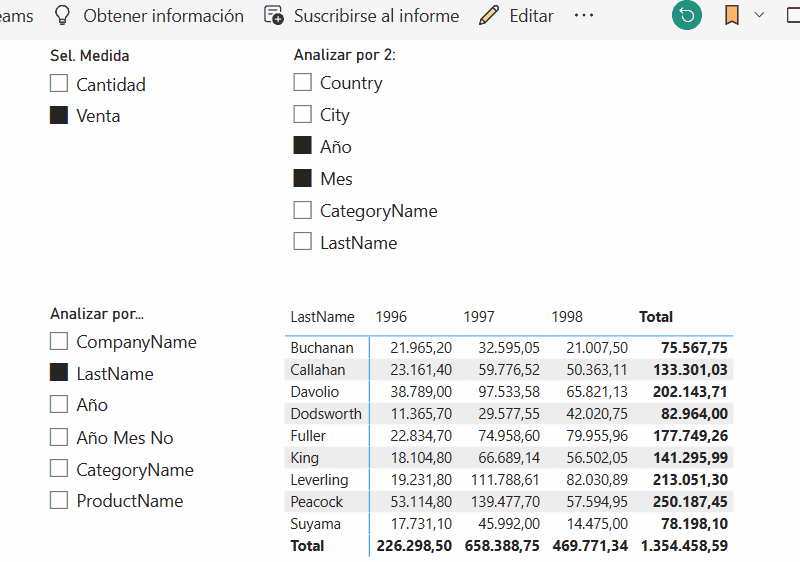The width and height of the screenshot is (800, 562).
Task: Click the green reset to default icon
Action: (687, 15)
